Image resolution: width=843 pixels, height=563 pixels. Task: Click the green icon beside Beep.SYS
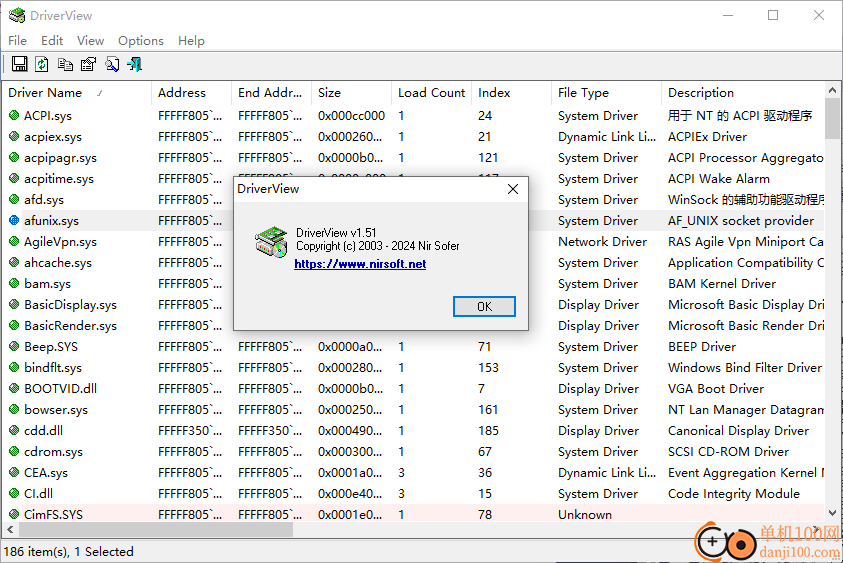(14, 346)
